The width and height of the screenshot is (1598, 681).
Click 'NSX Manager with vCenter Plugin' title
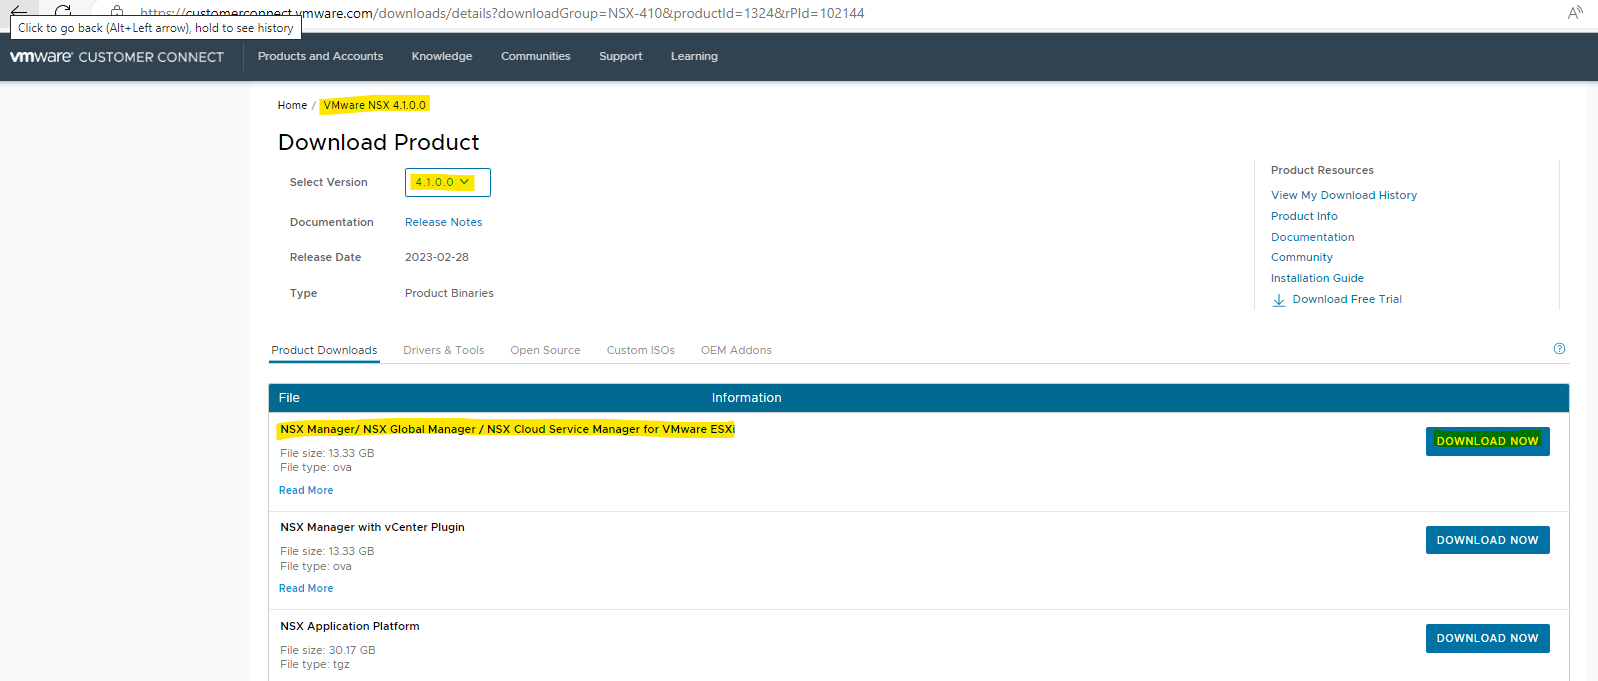[372, 528]
